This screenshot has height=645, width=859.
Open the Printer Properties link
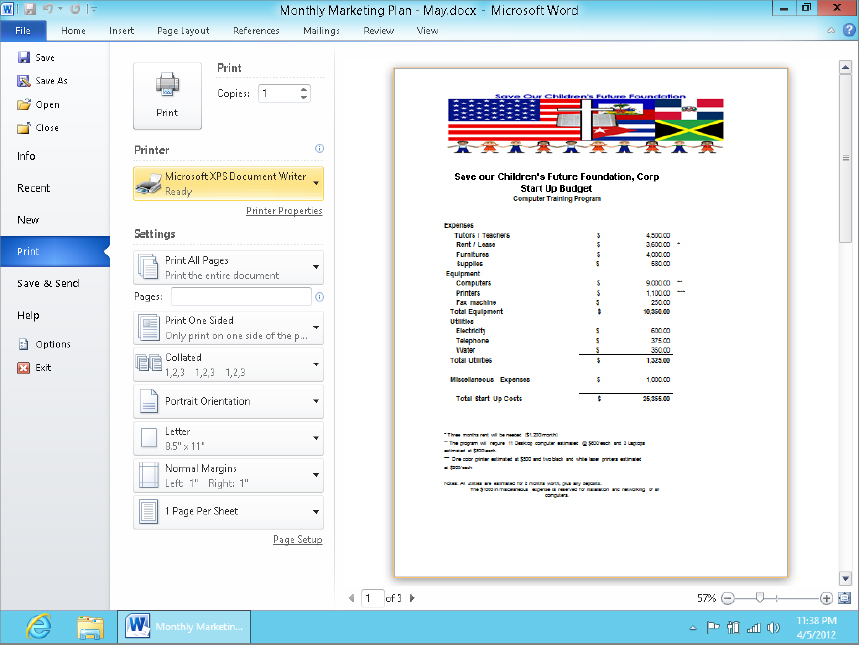pos(284,211)
